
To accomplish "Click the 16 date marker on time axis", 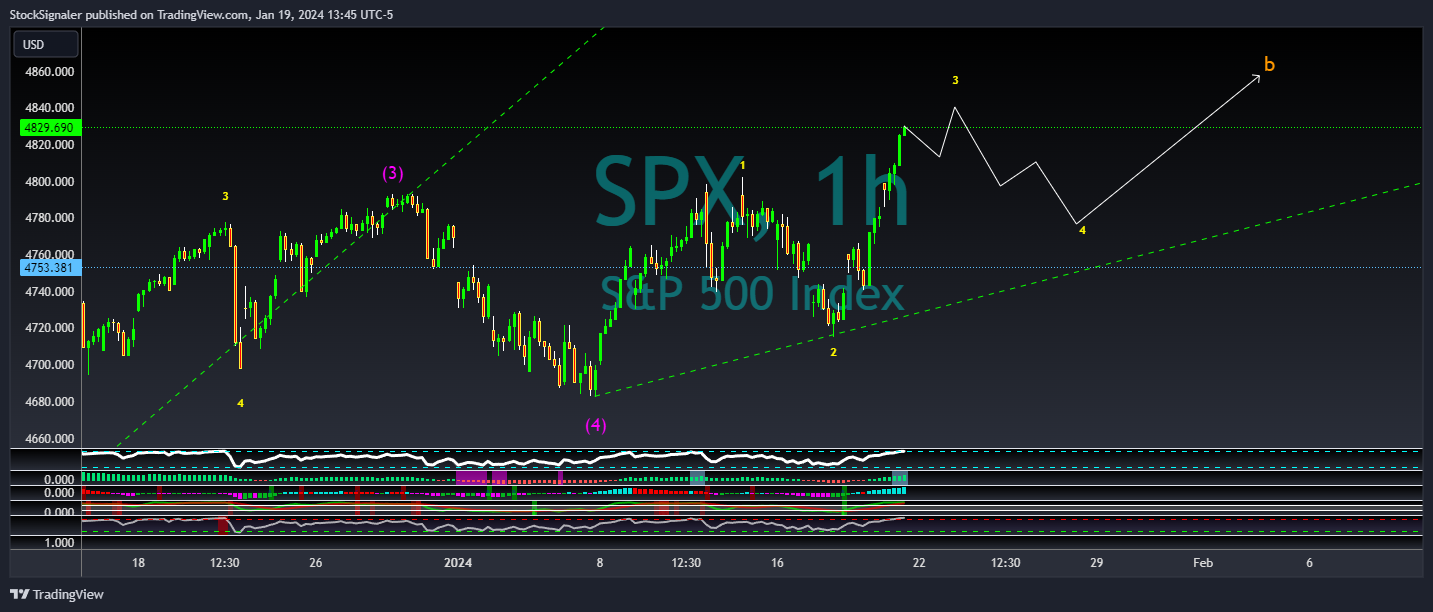I will click(777, 563).
